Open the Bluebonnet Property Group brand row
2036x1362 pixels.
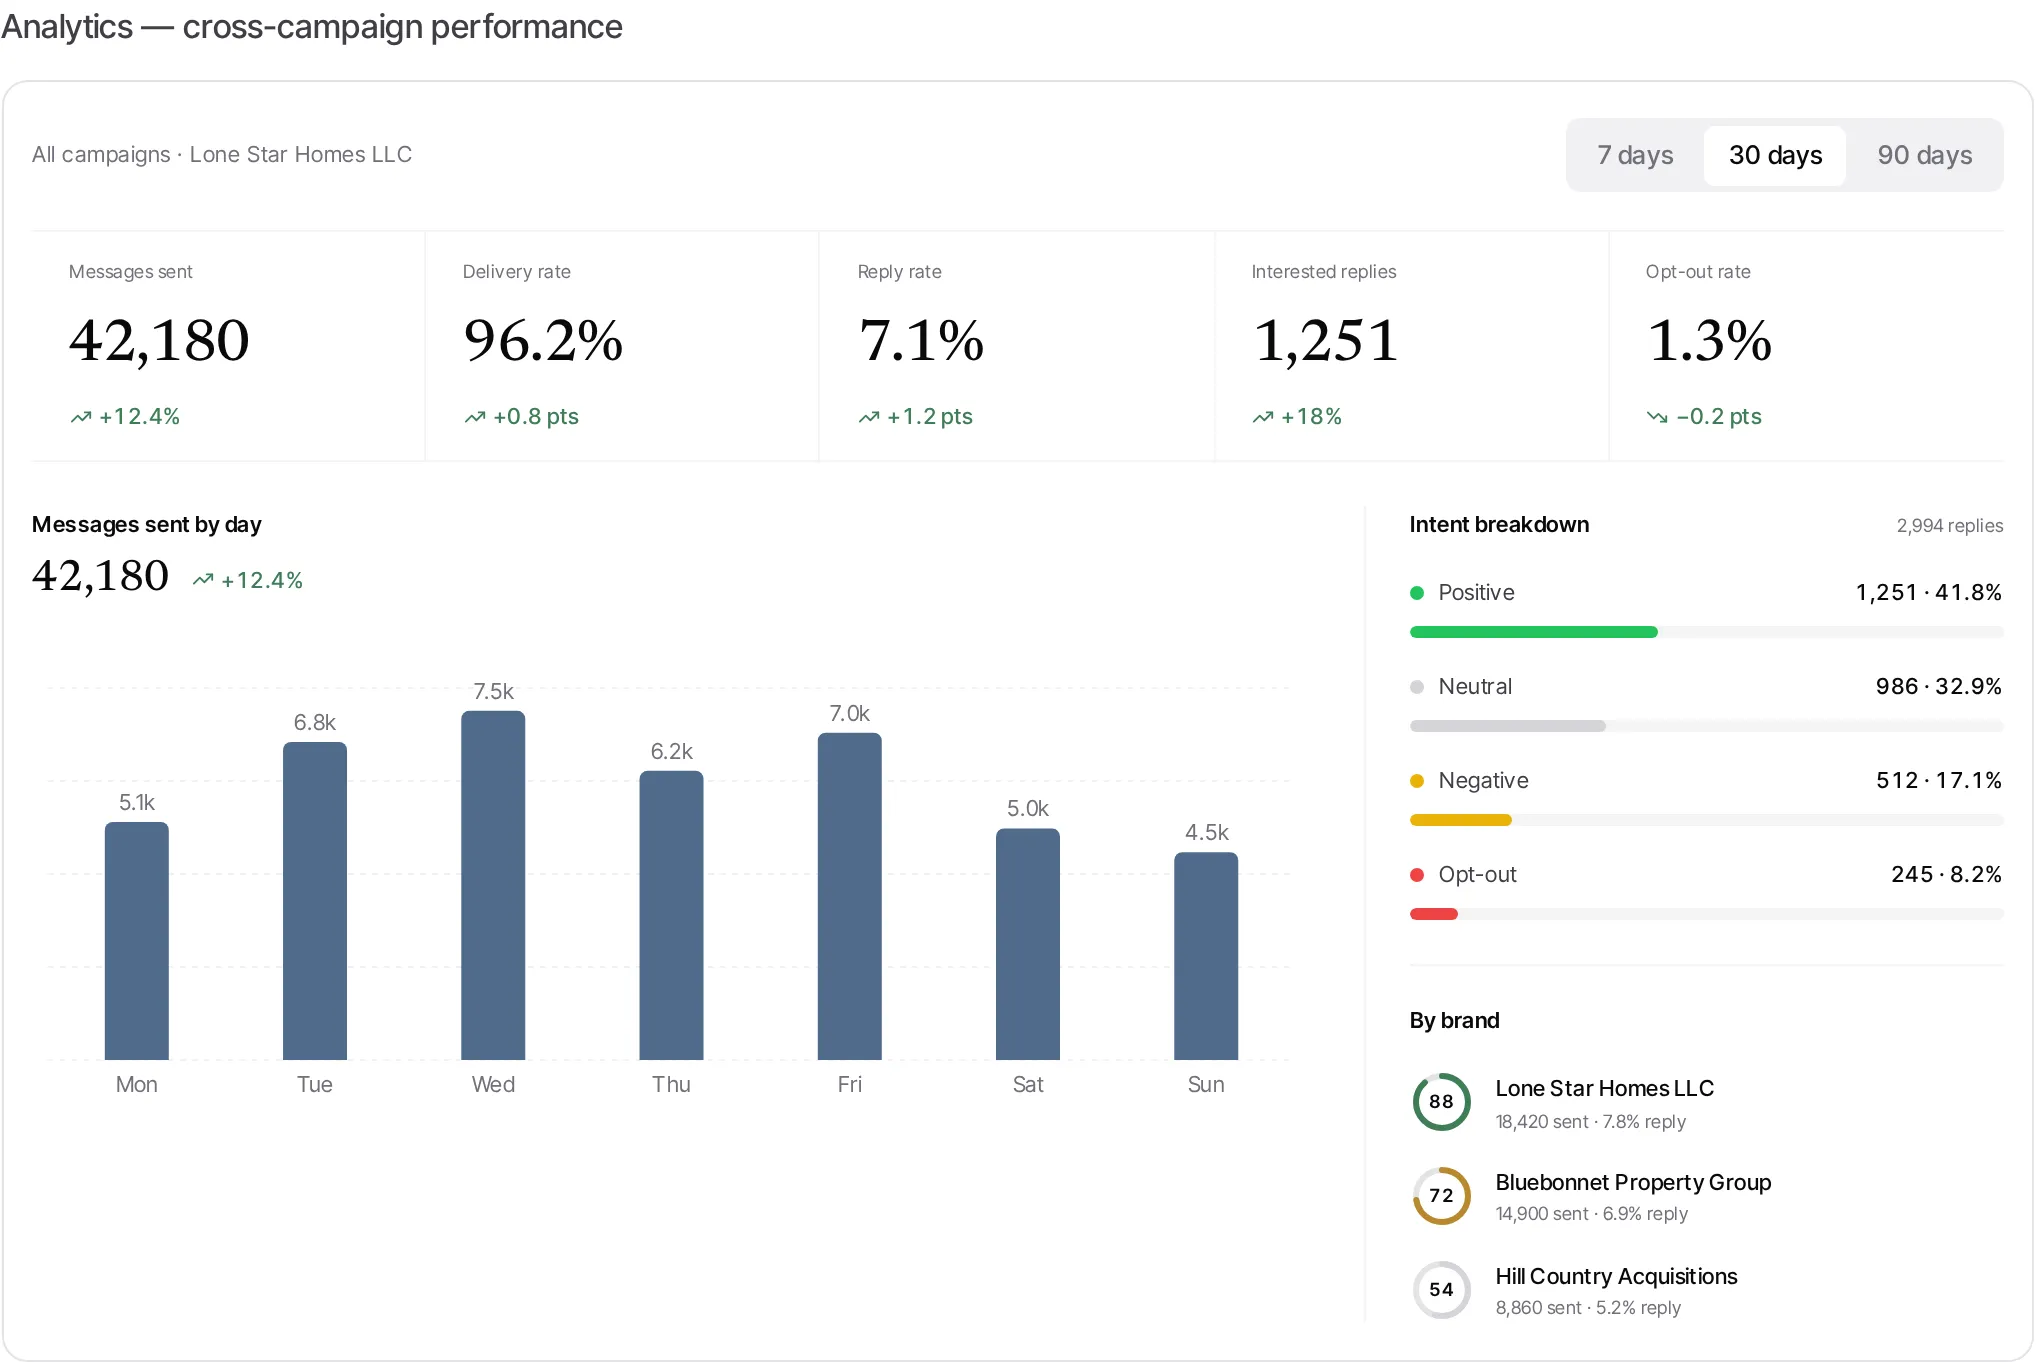pos(1706,1196)
